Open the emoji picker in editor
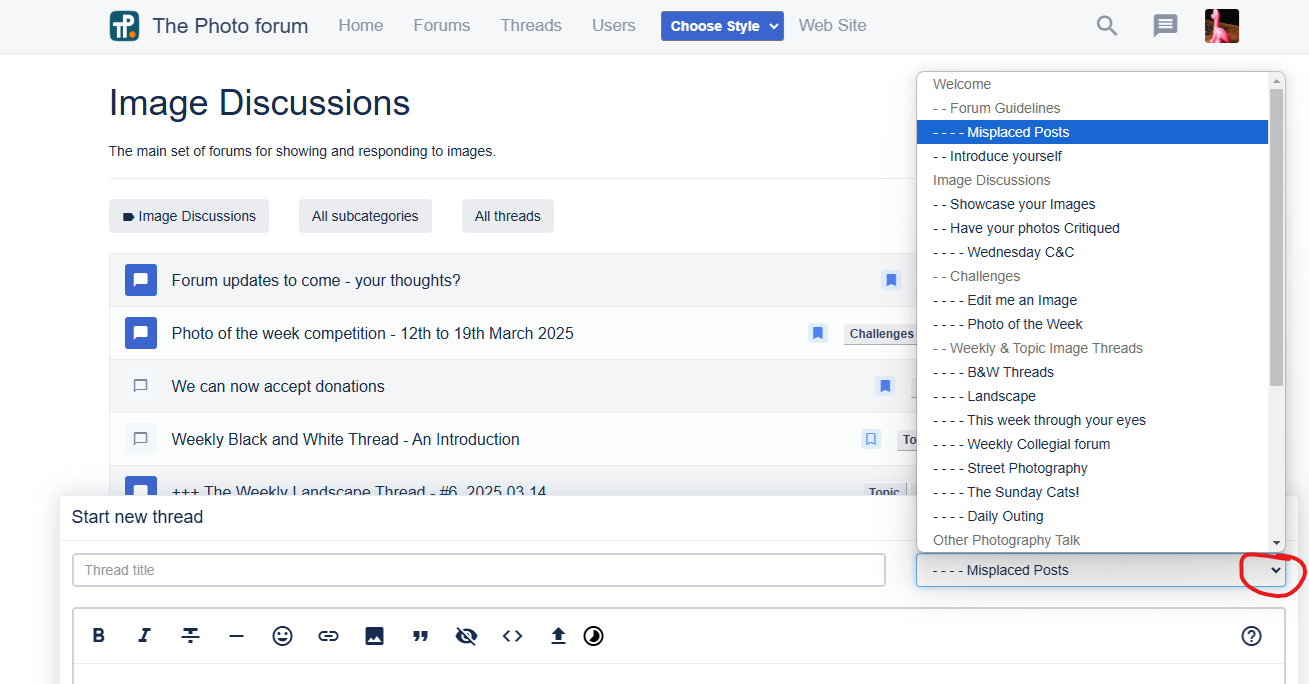The image size is (1309, 684). (283, 636)
